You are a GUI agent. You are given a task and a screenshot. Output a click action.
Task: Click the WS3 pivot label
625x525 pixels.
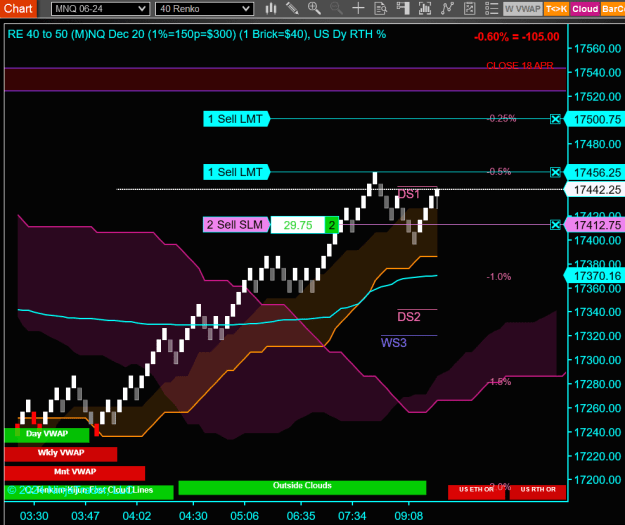click(394, 343)
